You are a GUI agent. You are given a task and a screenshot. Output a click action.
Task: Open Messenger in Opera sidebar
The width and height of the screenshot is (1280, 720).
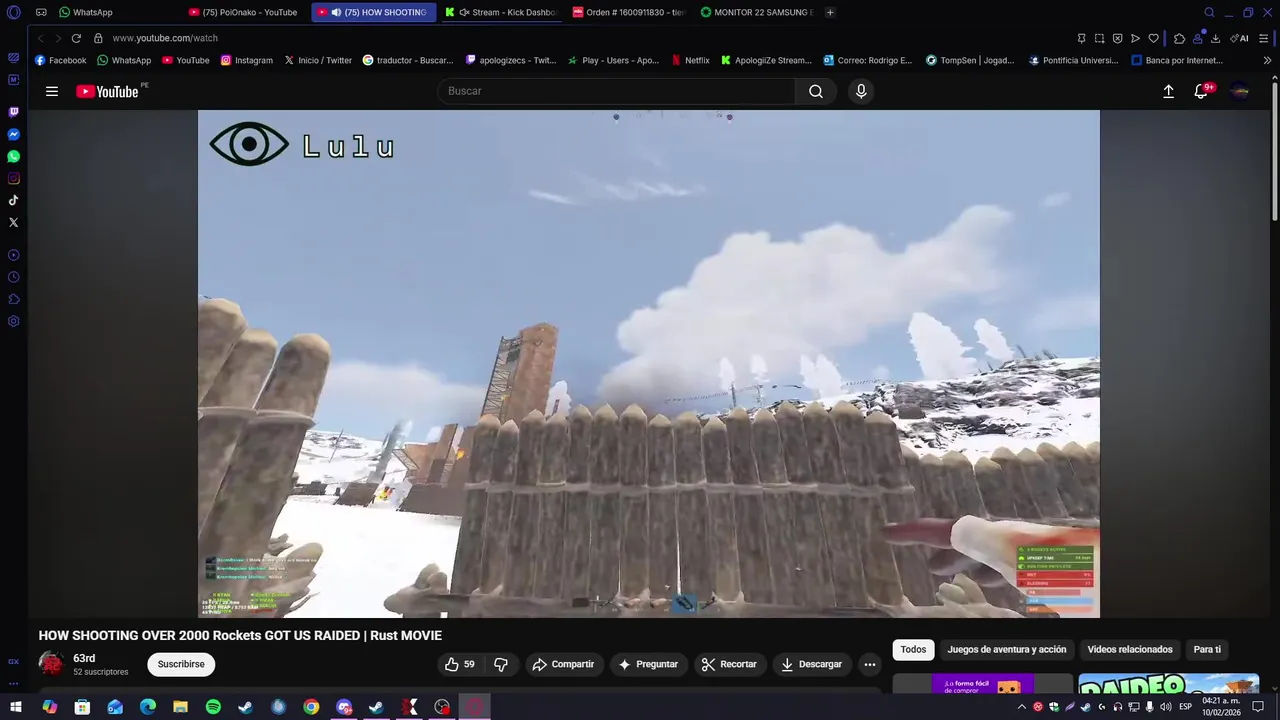pyautogui.click(x=13, y=134)
